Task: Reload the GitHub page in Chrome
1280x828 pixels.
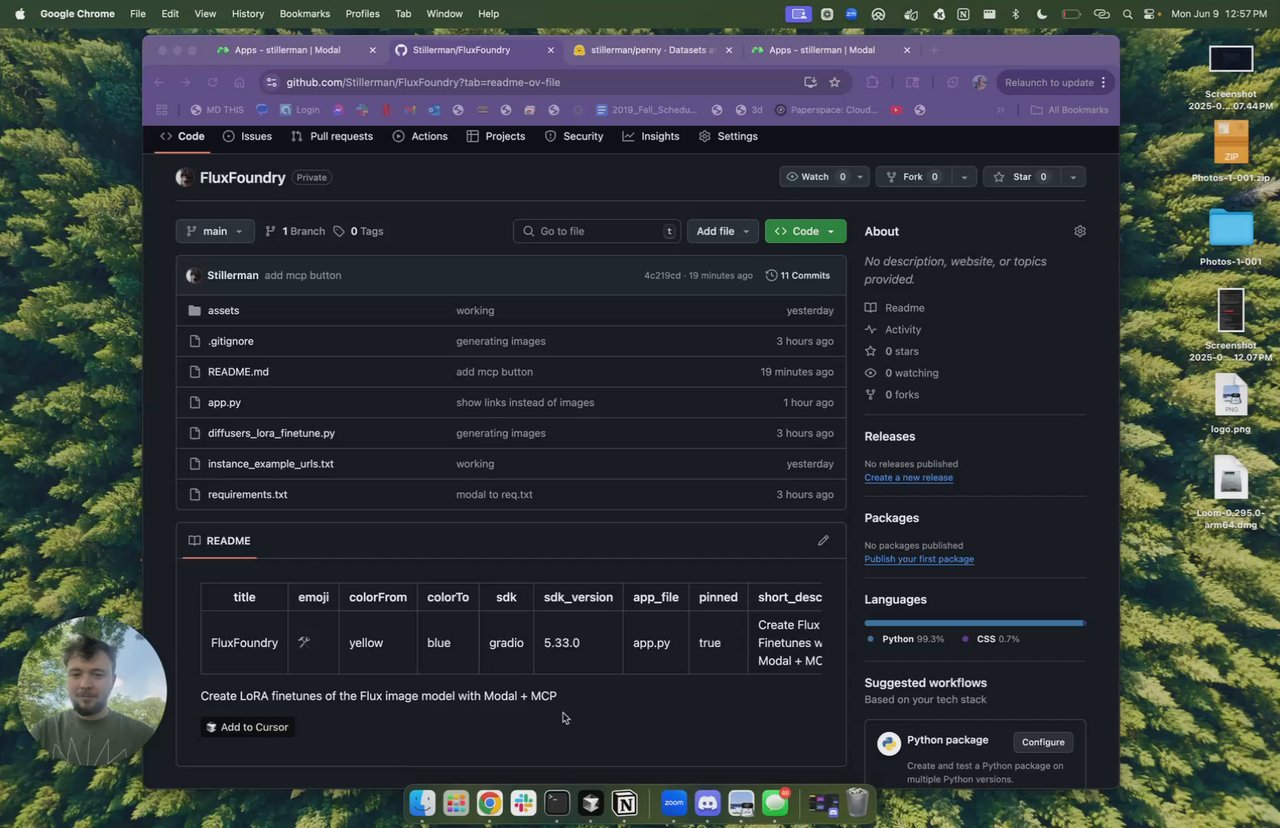Action: [212, 82]
